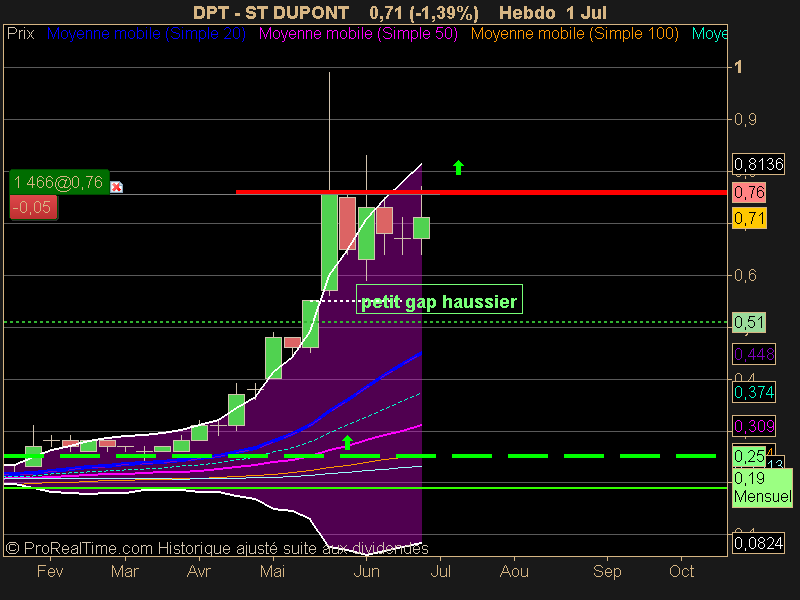Select the red horizontal resistance line

point(481,192)
